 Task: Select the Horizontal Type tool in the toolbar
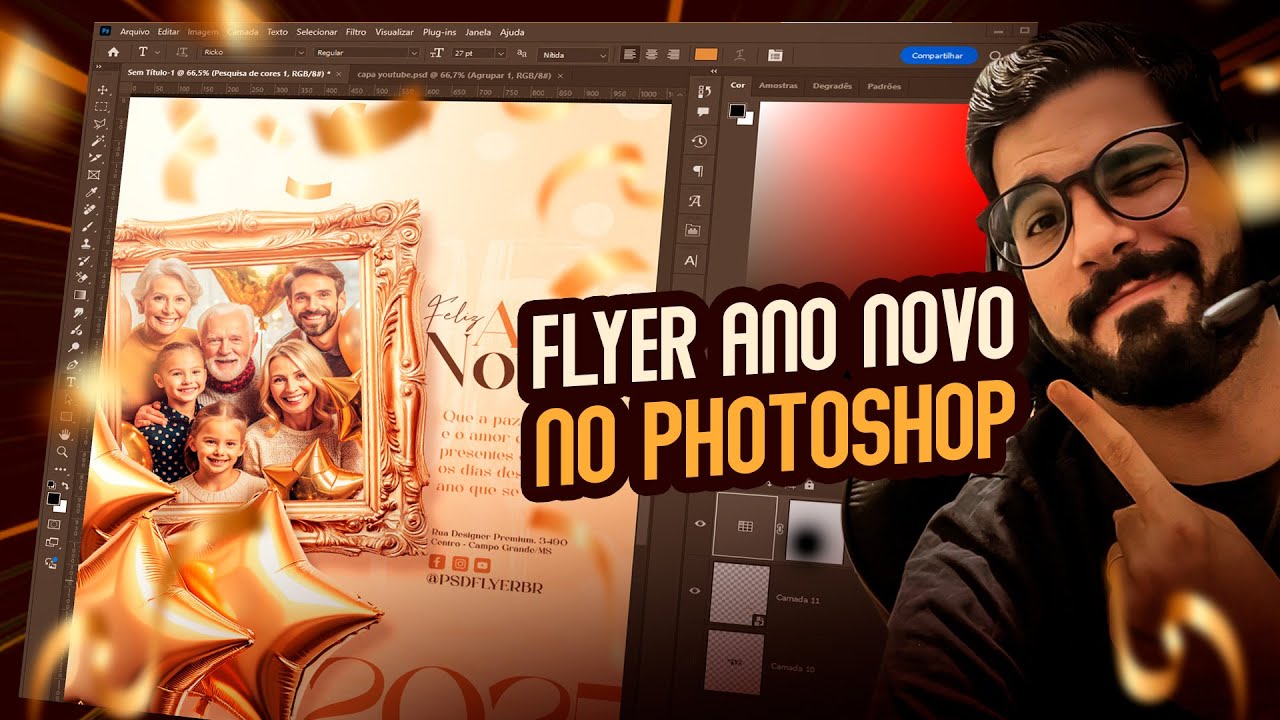[71, 382]
